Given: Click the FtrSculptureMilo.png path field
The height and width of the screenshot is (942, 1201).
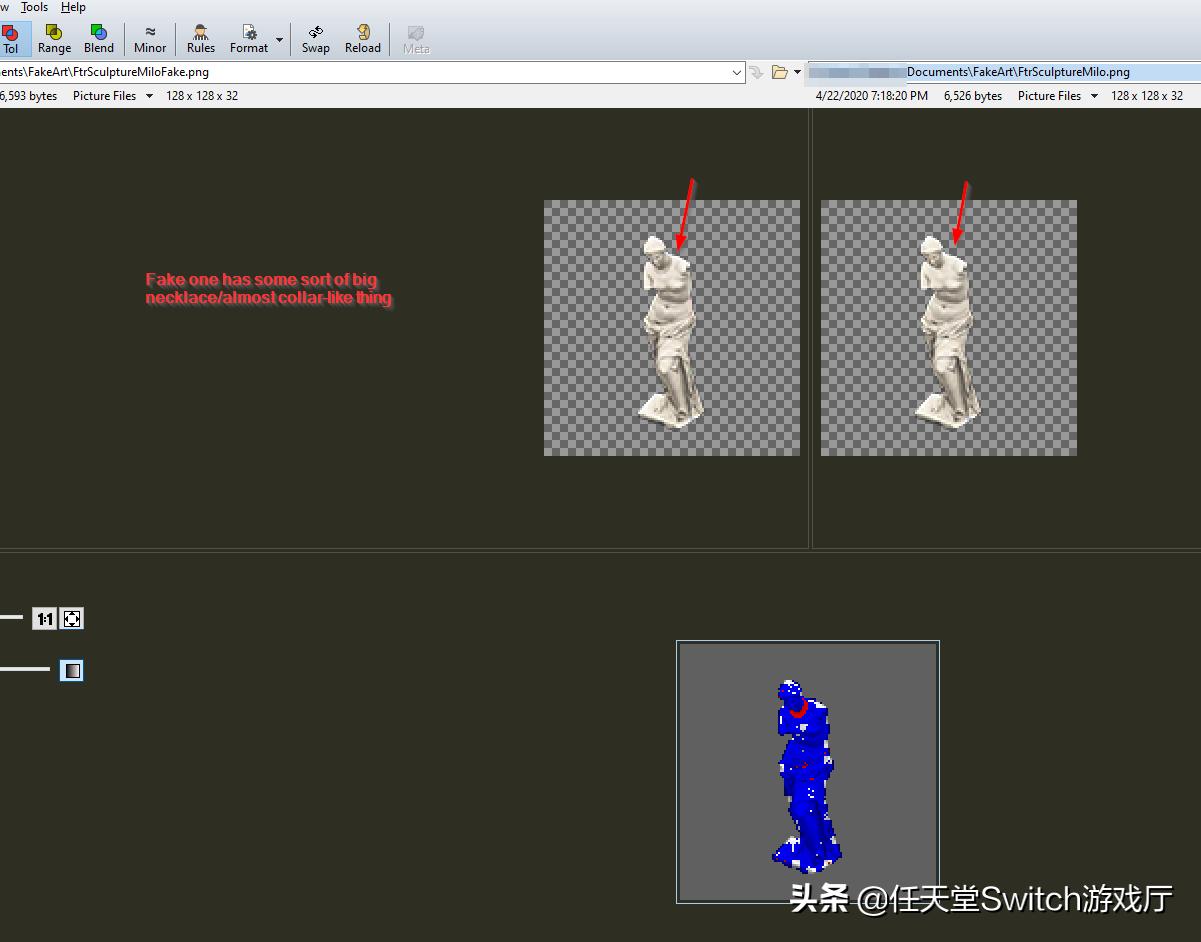Looking at the screenshot, I should 1004,72.
